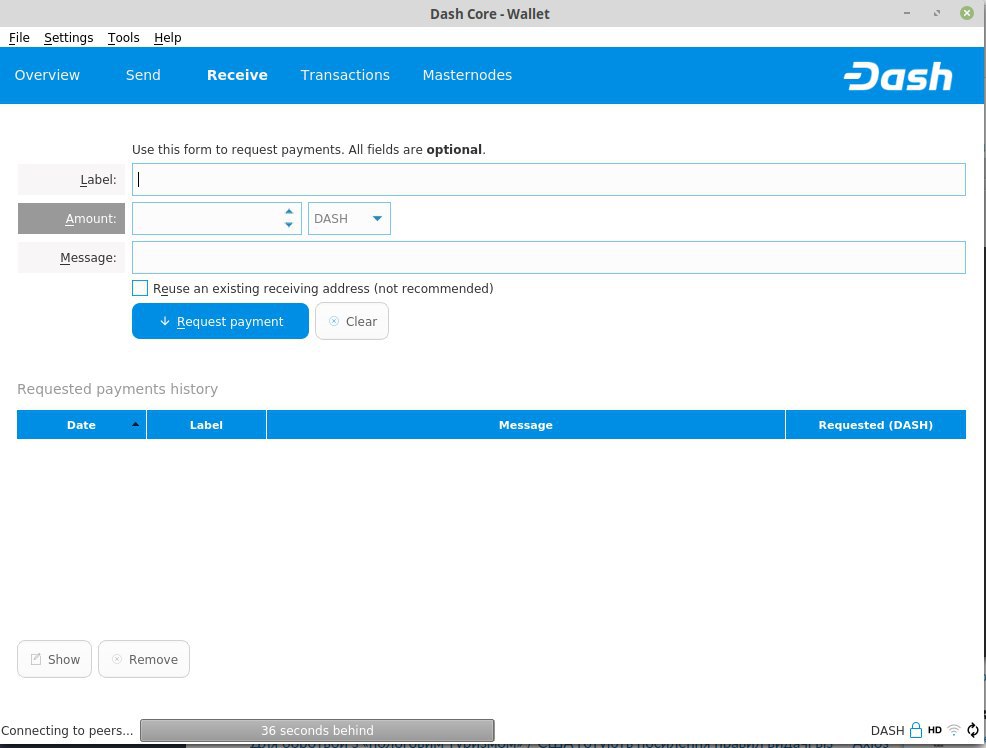Click the Connecting to peers status text
The width and height of the screenshot is (986, 748).
67,730
